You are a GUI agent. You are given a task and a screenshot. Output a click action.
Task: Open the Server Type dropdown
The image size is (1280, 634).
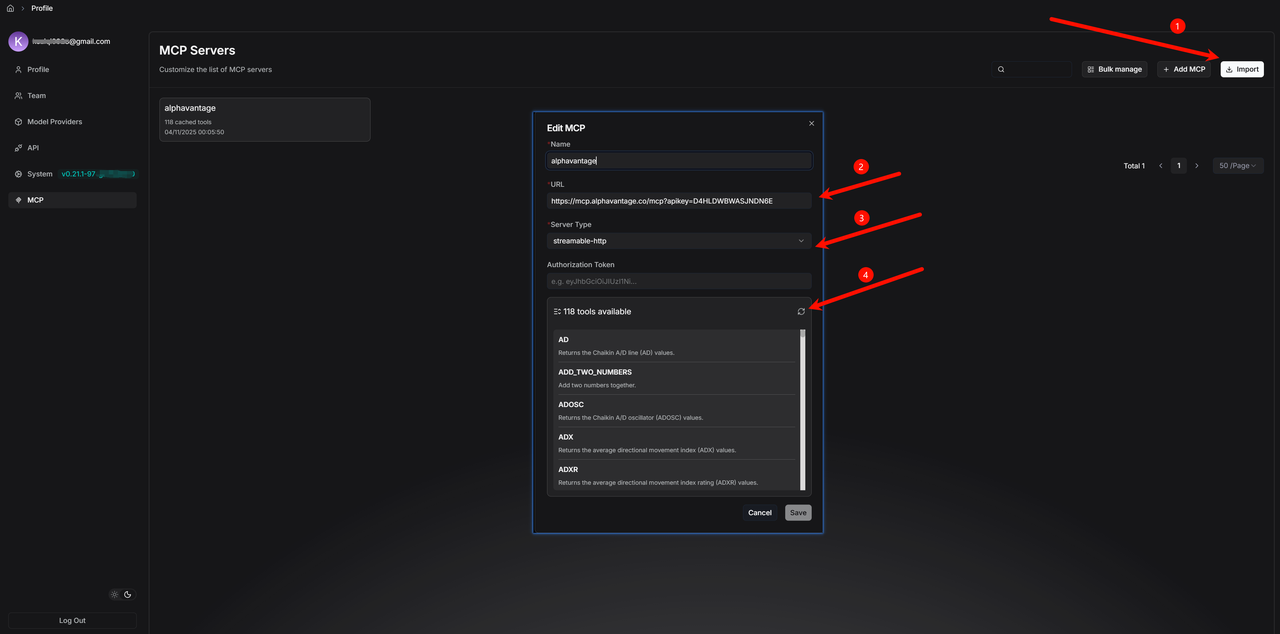tap(679, 241)
